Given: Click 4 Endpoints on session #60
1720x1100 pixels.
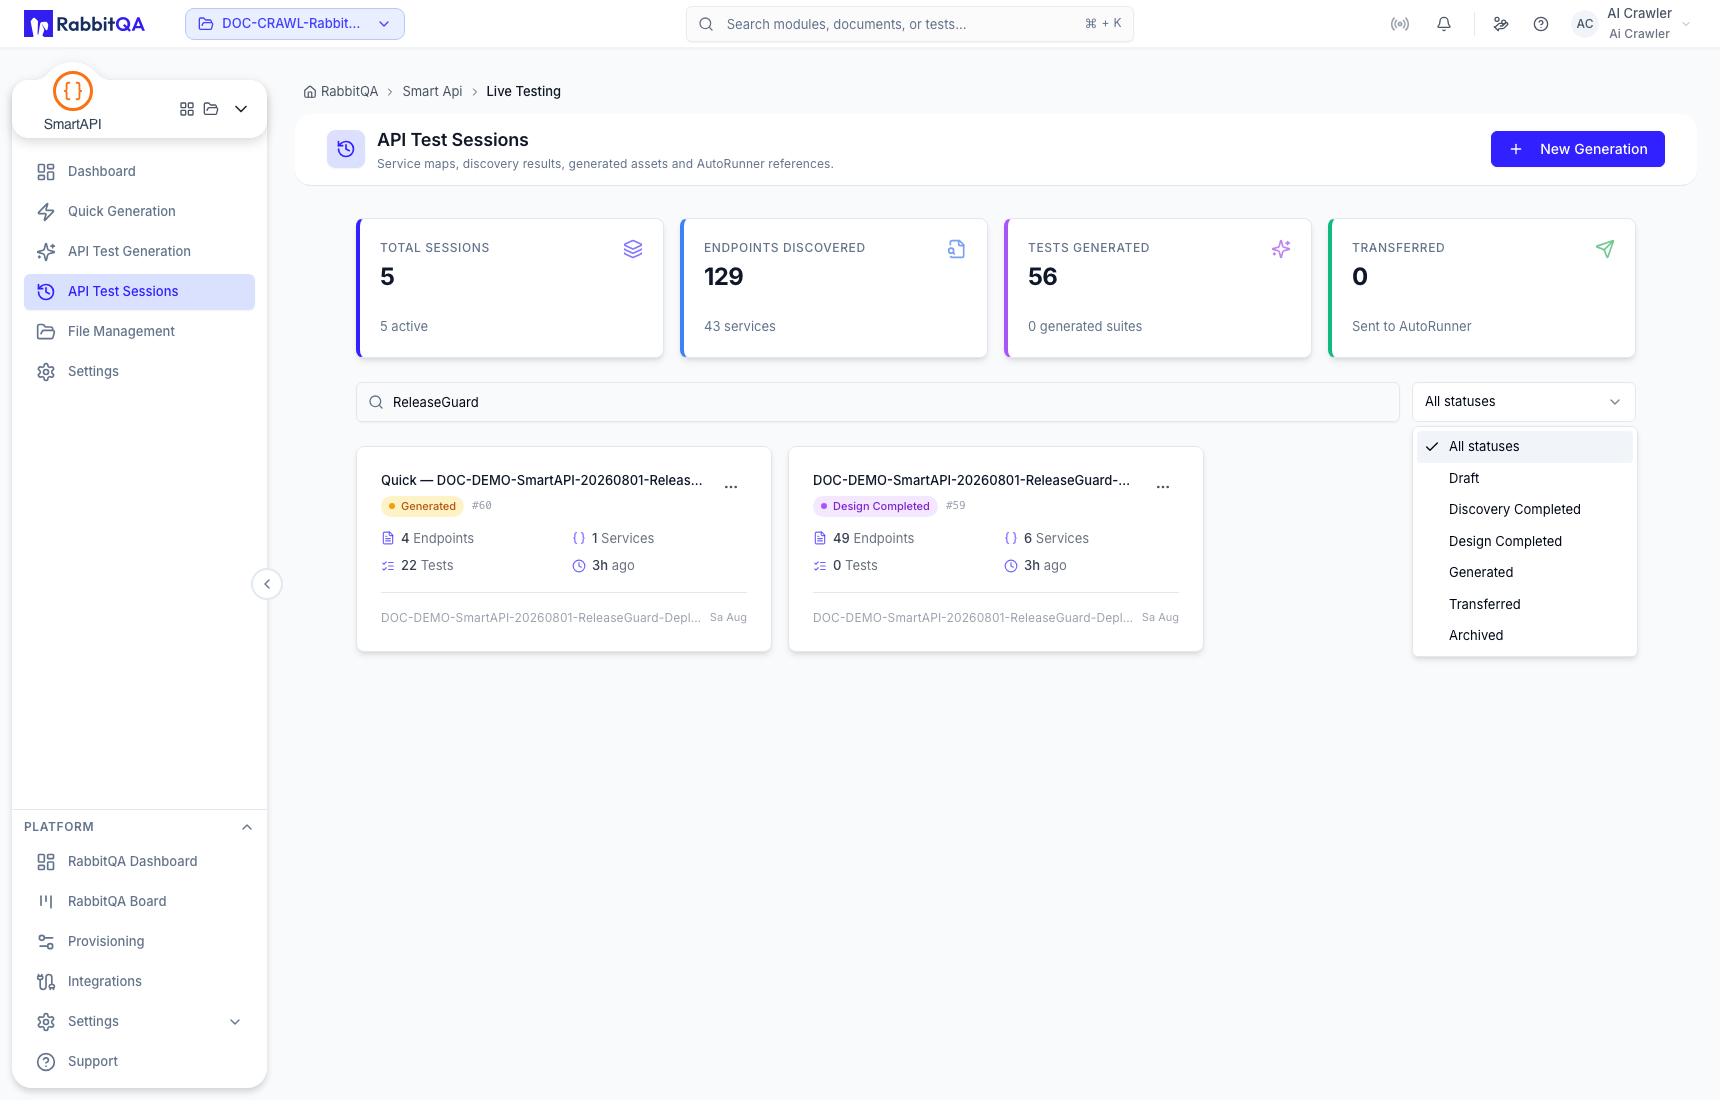Looking at the screenshot, I should pyautogui.click(x=428, y=538).
